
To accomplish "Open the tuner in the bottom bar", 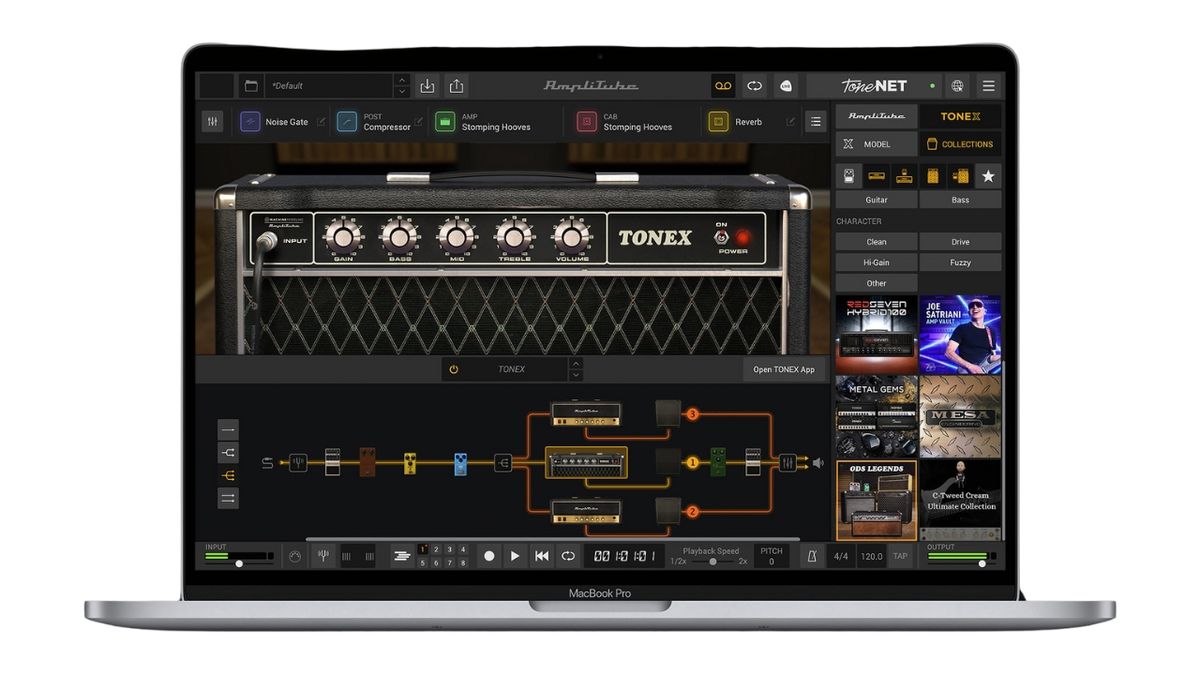I will [324, 555].
